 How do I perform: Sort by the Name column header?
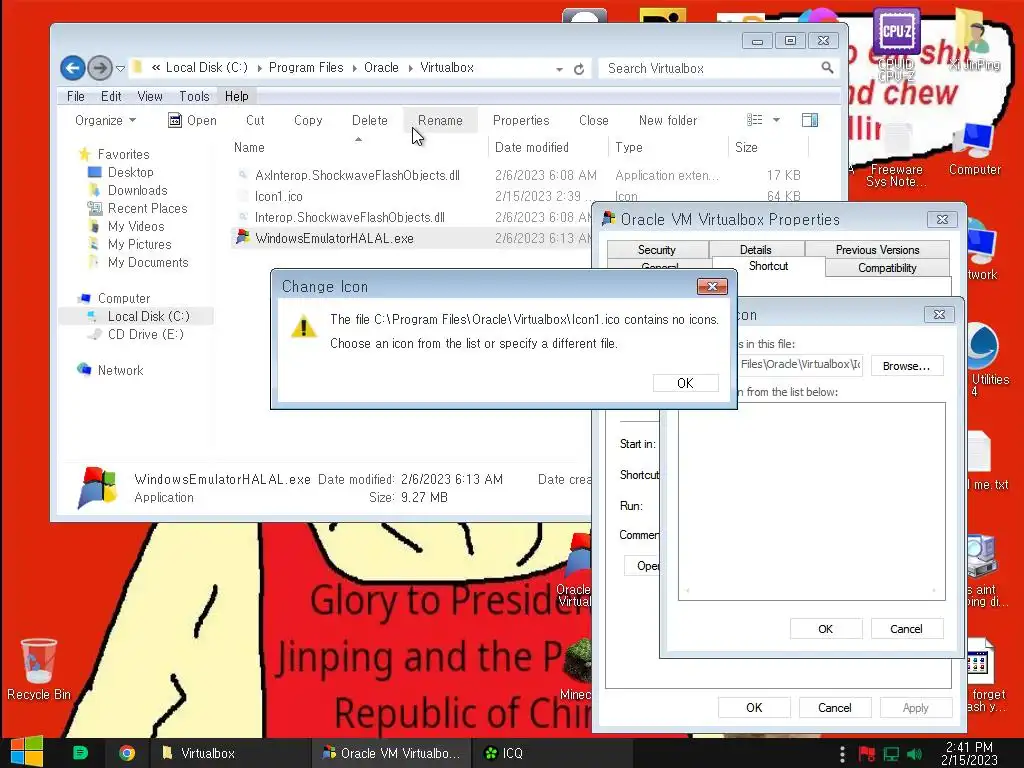pos(249,148)
